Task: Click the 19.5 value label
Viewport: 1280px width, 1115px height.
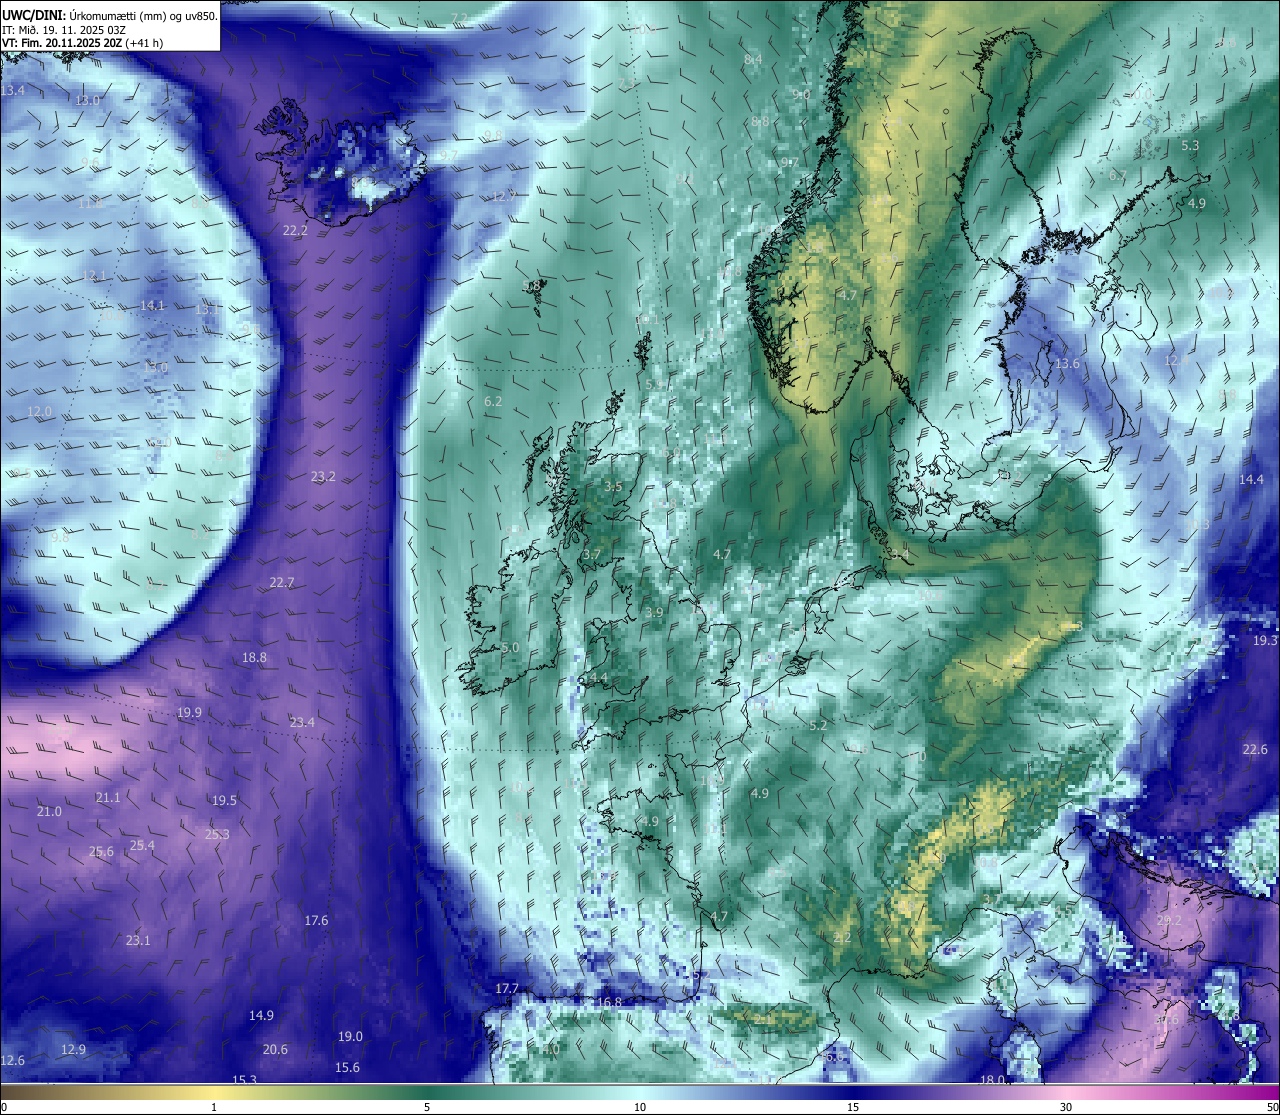Action: tap(224, 801)
